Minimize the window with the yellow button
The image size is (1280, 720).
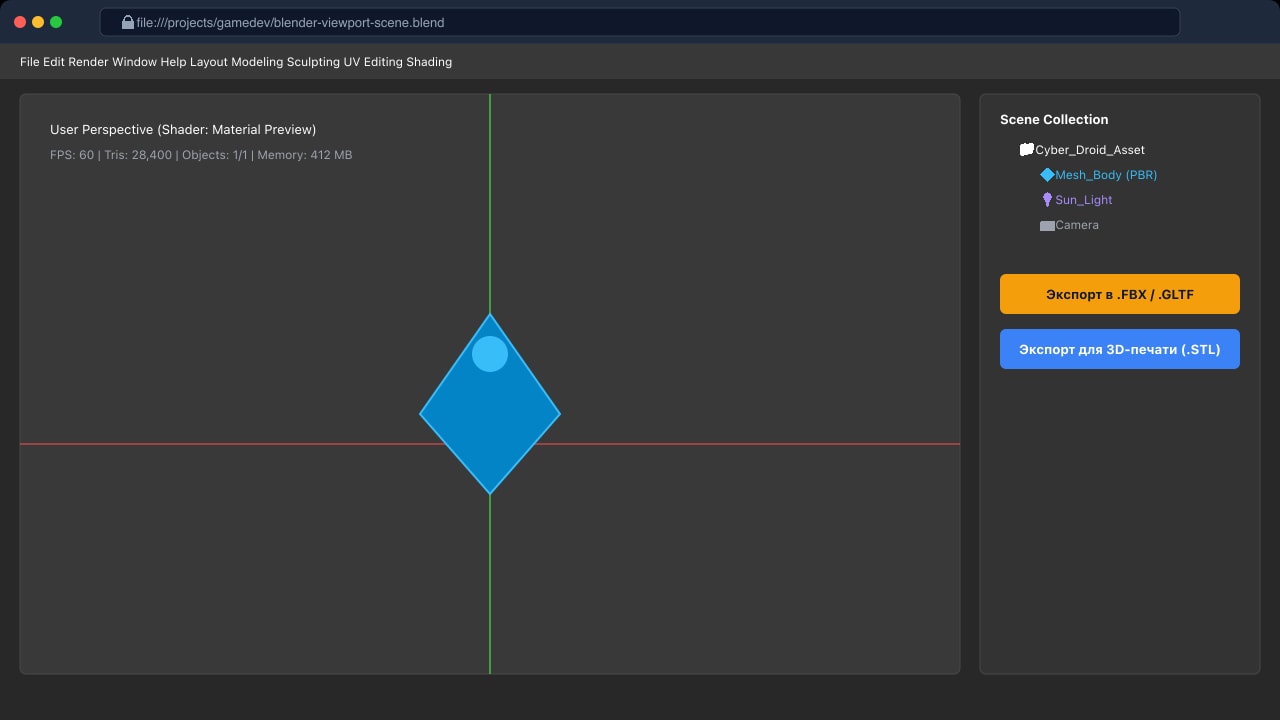[38, 22]
